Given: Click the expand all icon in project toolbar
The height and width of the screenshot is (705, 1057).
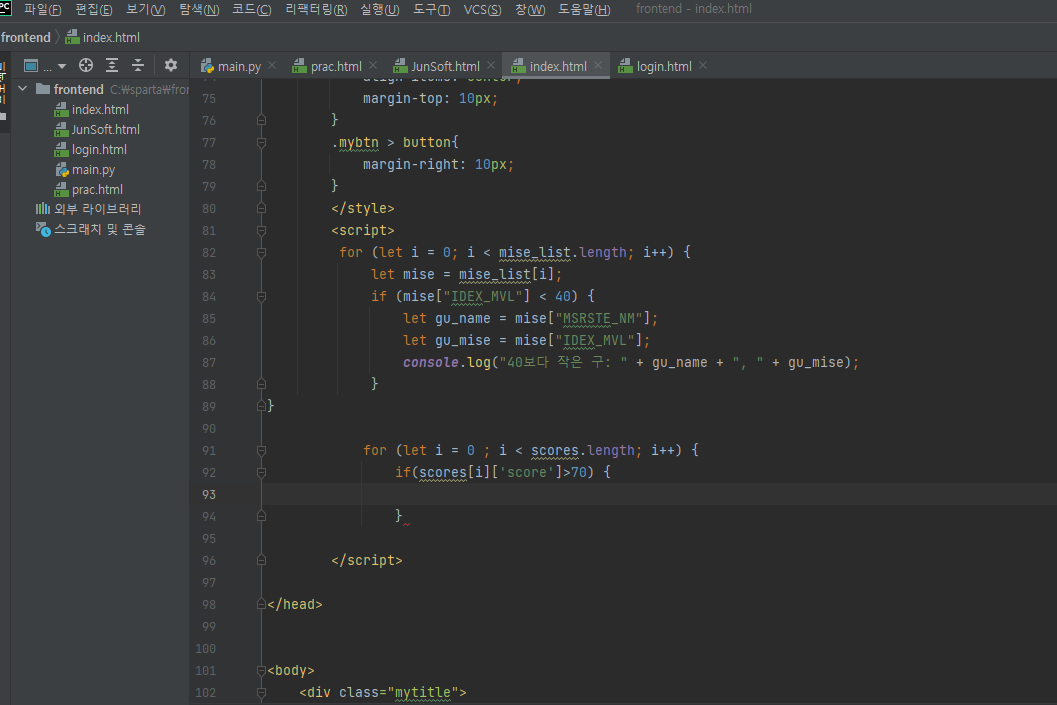Looking at the screenshot, I should pyautogui.click(x=112, y=65).
